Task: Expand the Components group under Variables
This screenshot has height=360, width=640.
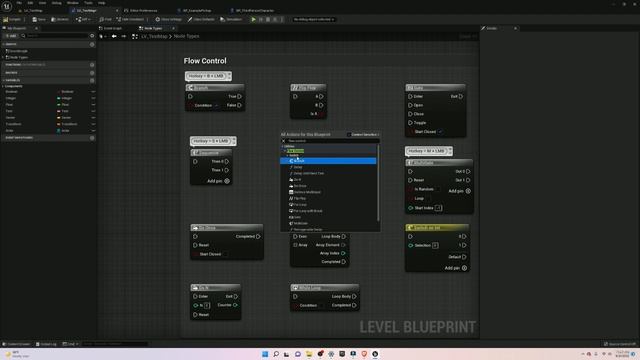Action: [3, 86]
